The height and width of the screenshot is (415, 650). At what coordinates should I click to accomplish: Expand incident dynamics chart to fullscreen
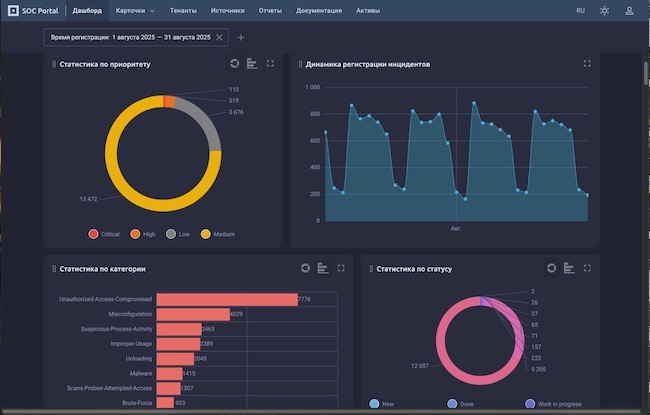(x=587, y=63)
